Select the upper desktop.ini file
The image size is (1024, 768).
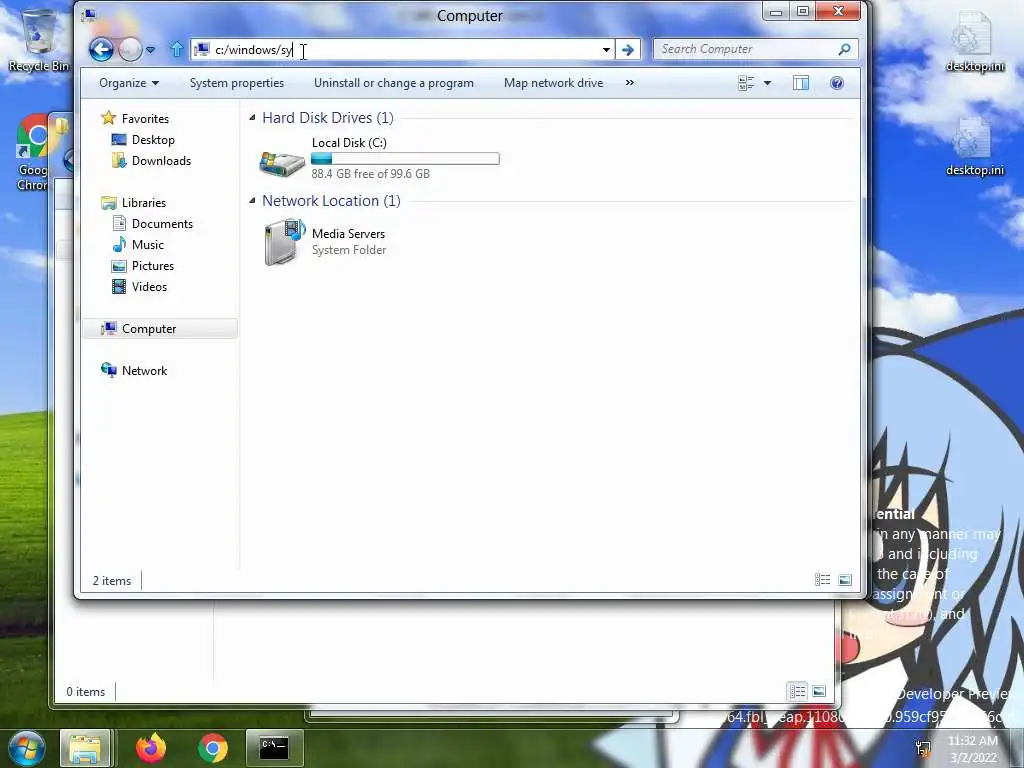[x=974, y=40]
